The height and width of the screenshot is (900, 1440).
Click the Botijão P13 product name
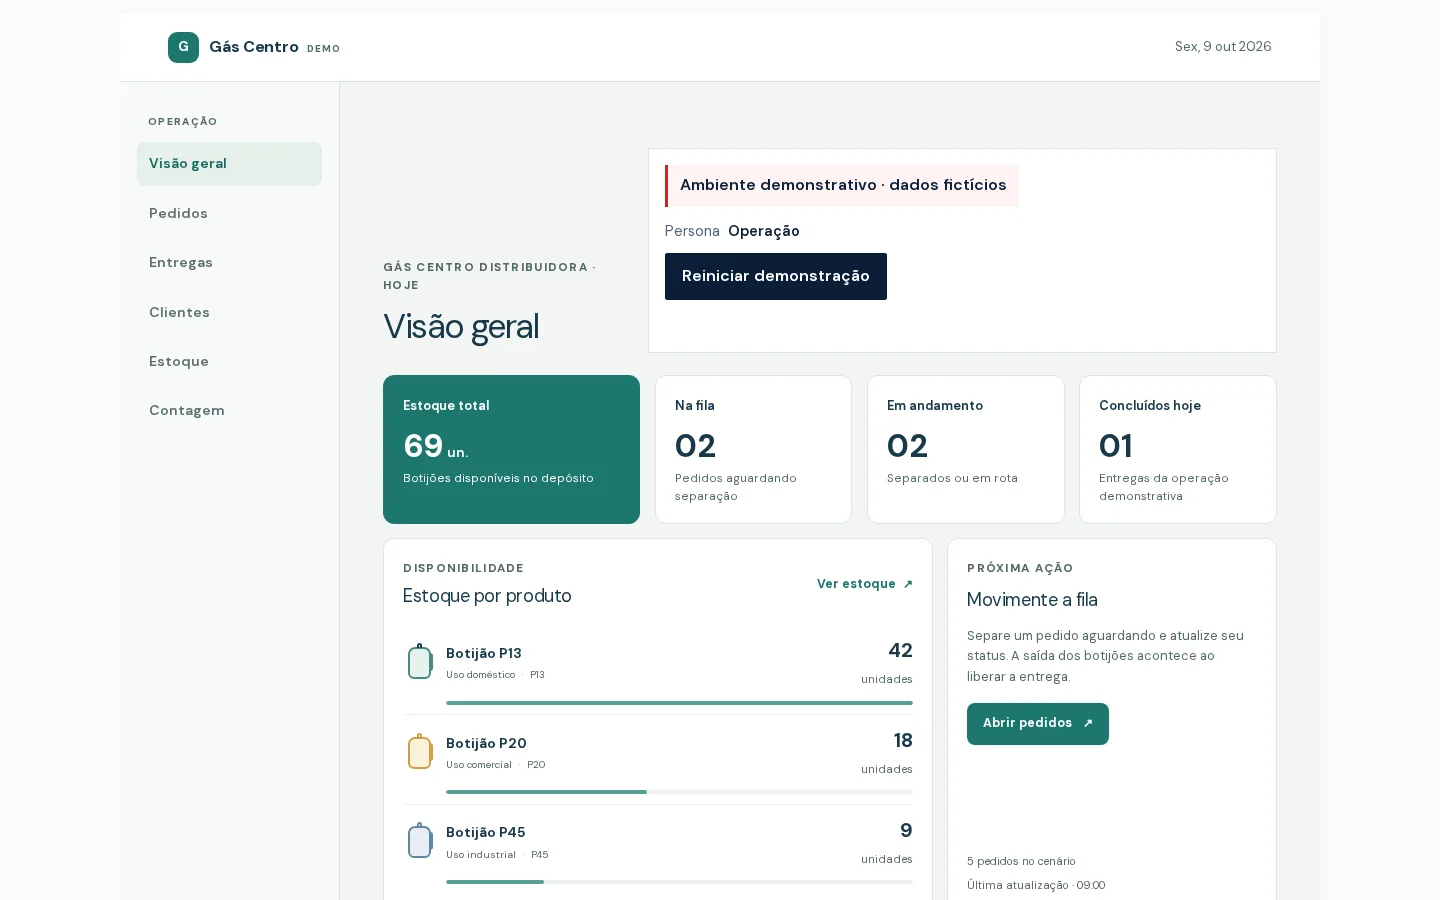[484, 653]
